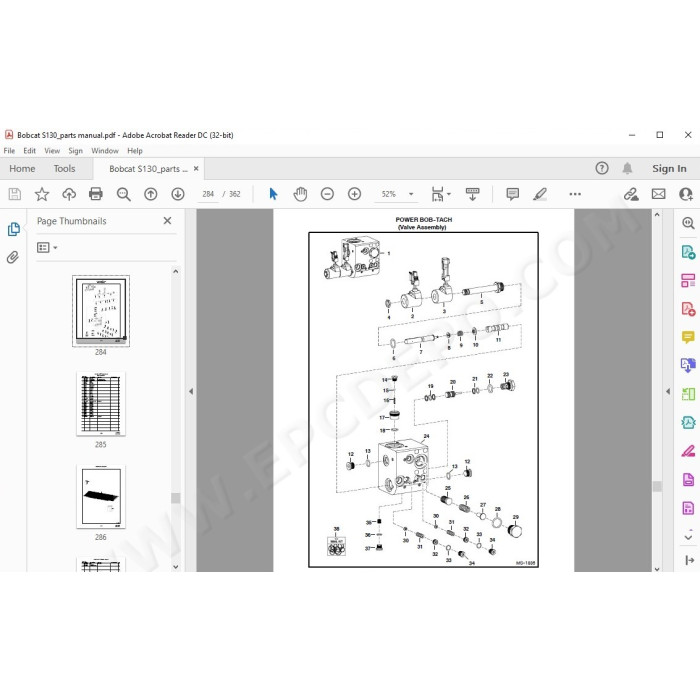Image resolution: width=700 pixels, height=700 pixels.
Task: Select the Highlight pen tool
Action: pyautogui.click(x=540, y=194)
